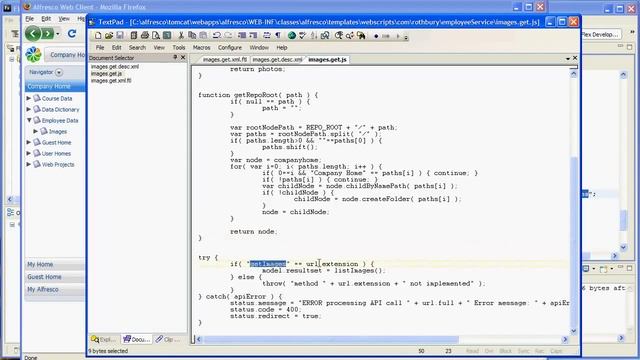Open Print Preview from the toolbar
Viewport: 640px width, 360px height.
tap(156, 36)
